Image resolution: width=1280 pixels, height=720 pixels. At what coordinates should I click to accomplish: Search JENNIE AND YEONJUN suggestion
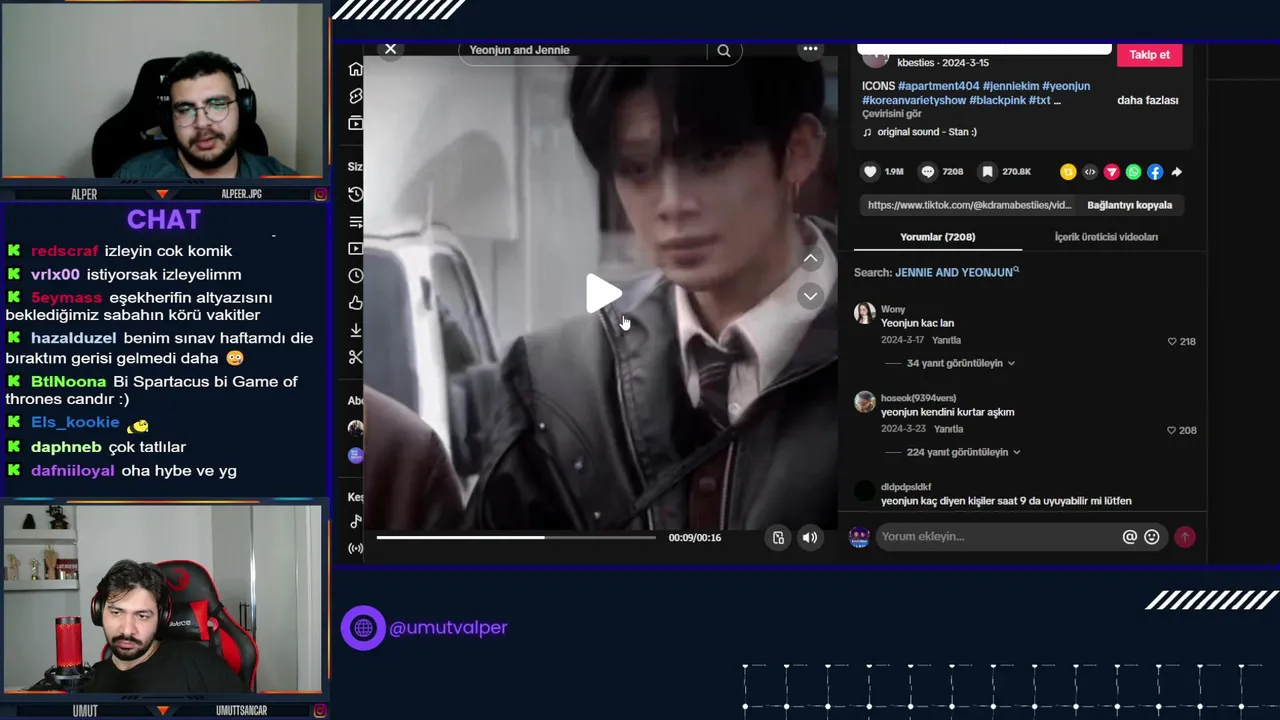pyautogui.click(x=957, y=272)
